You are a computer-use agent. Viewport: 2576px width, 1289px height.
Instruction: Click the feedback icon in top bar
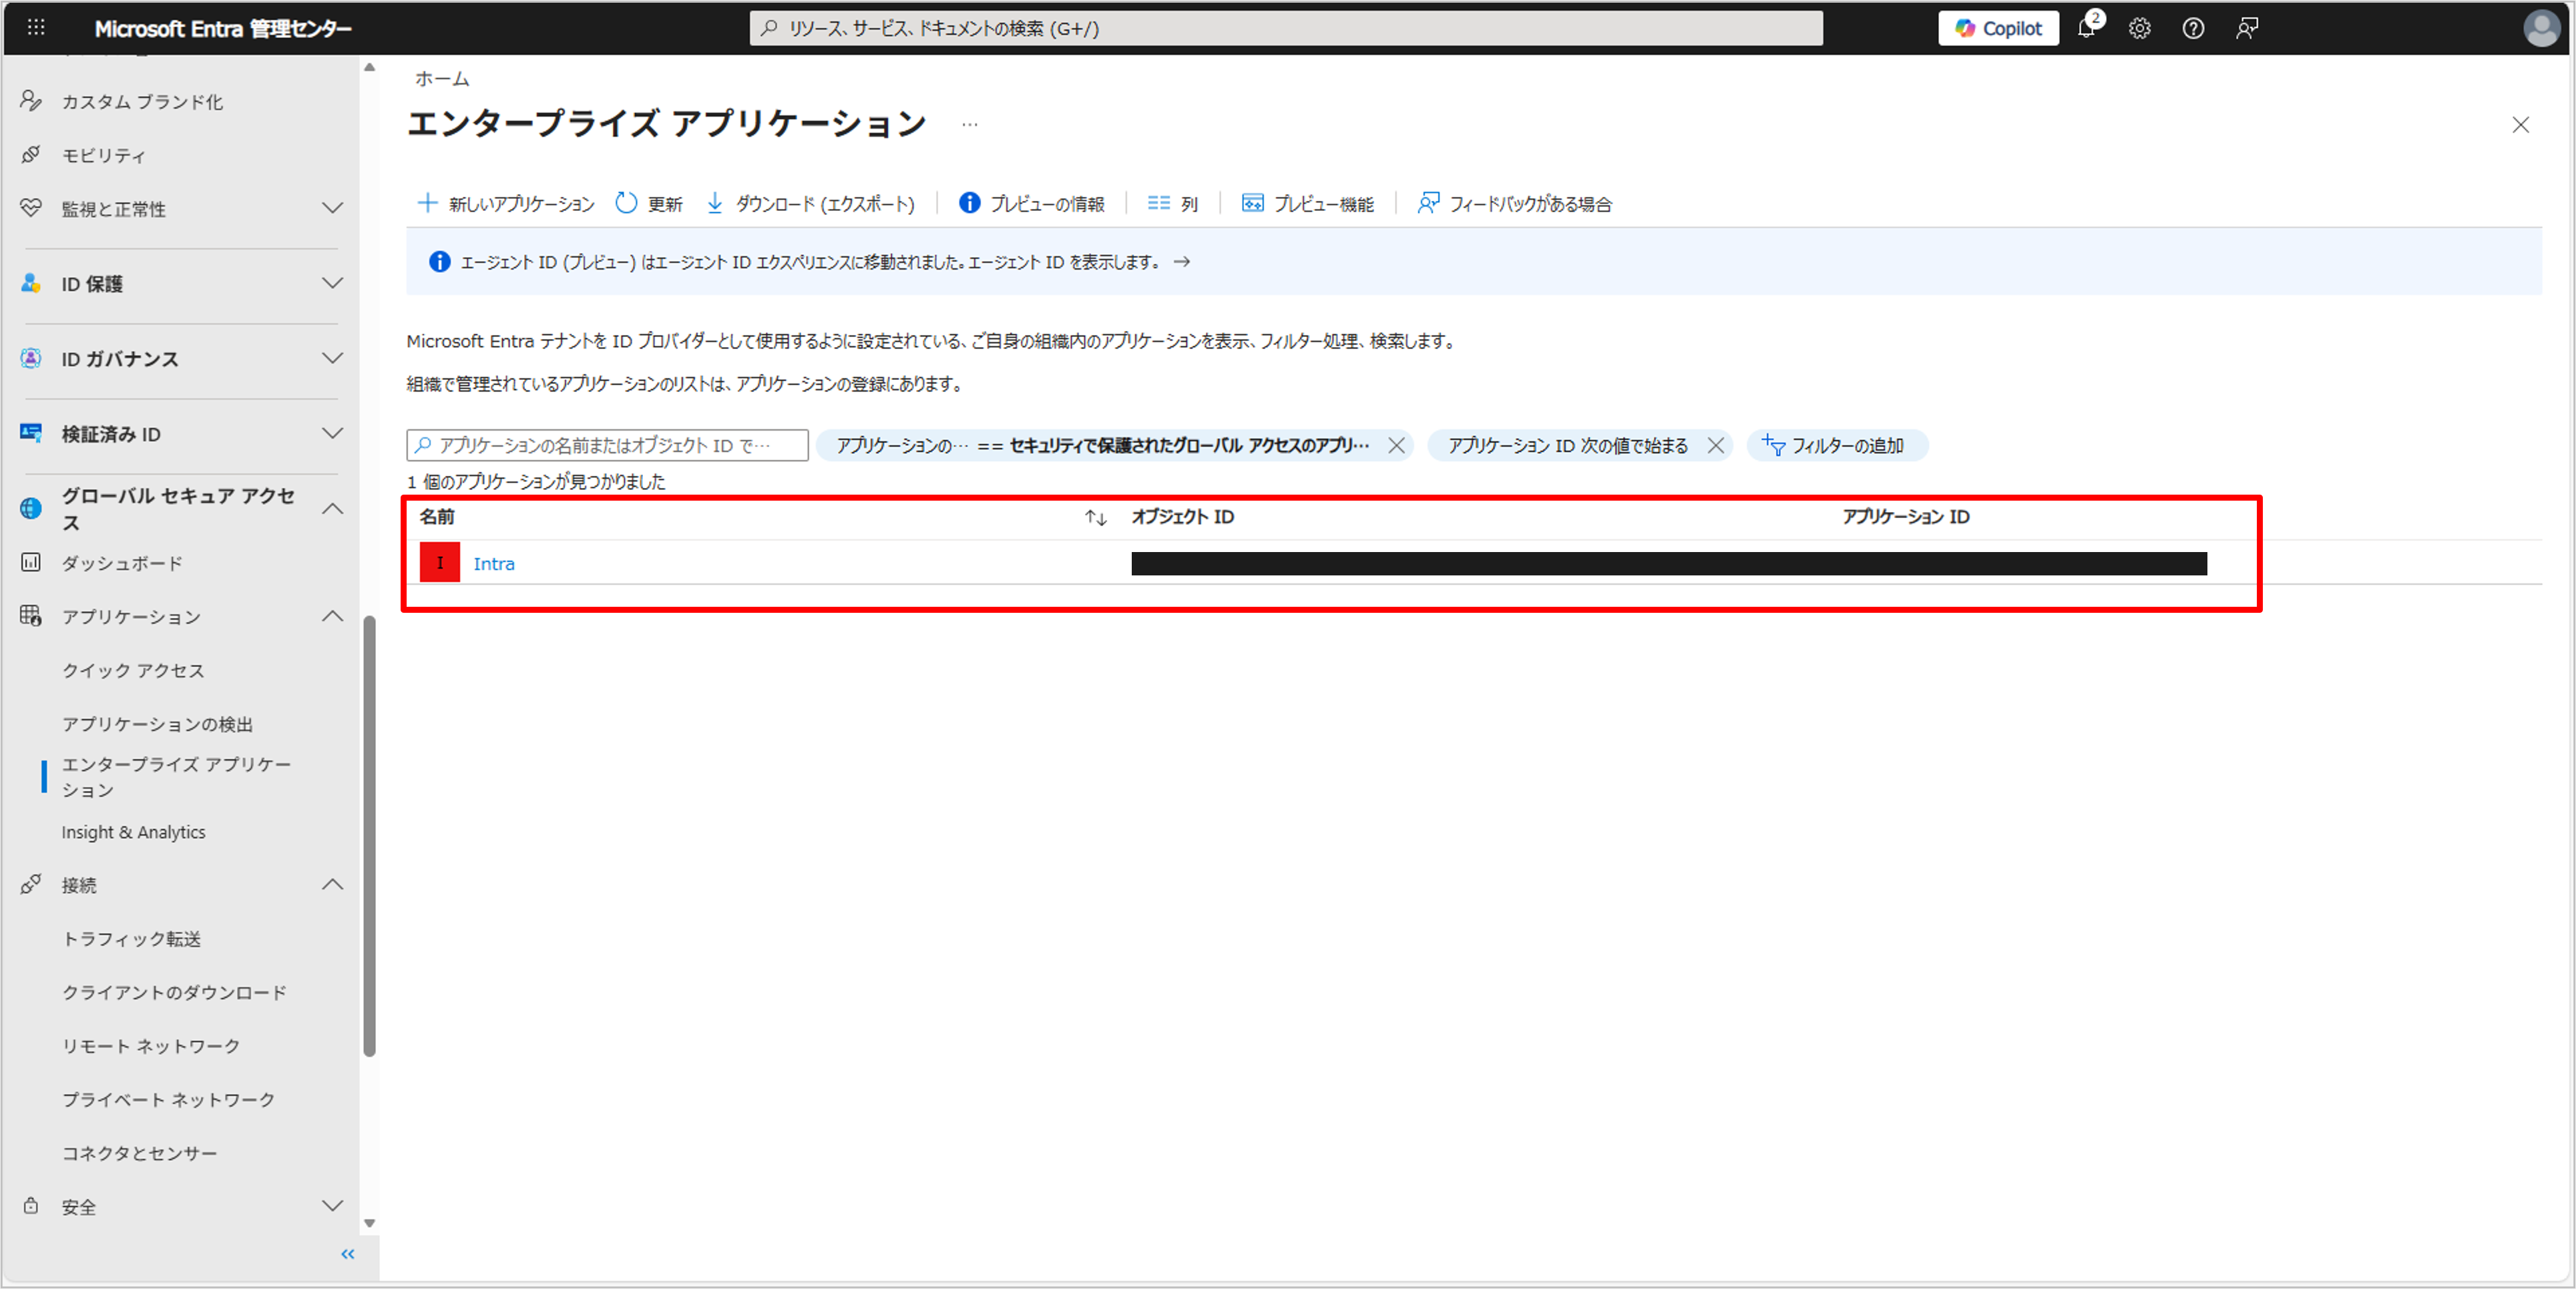click(2247, 28)
